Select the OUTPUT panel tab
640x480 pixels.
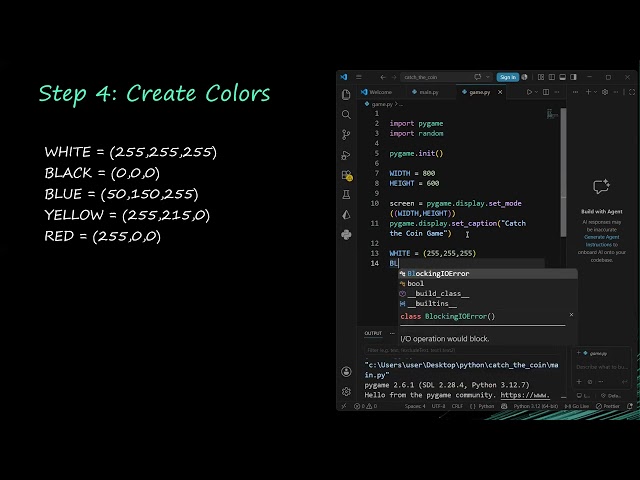[x=373, y=333]
